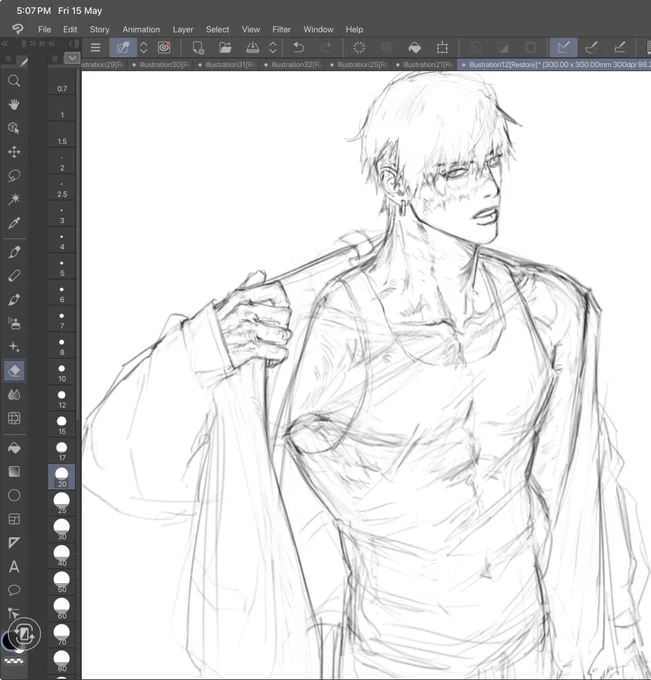Image resolution: width=651 pixels, height=680 pixels.
Task: Open the Help menu
Action: (354, 29)
